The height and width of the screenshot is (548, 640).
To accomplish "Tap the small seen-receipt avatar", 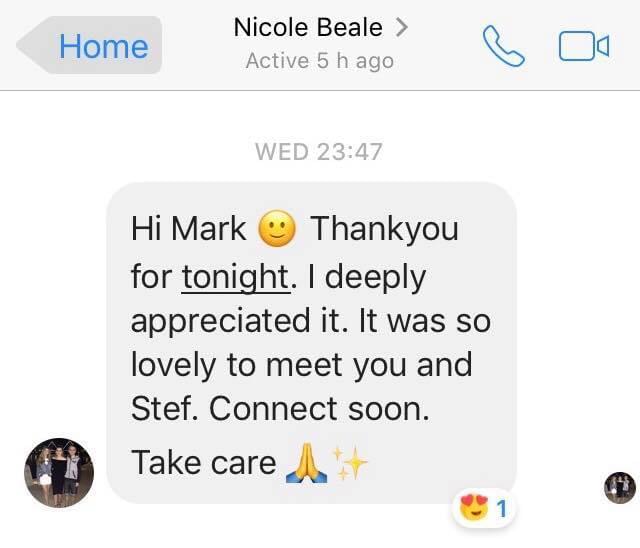I will (620, 488).
